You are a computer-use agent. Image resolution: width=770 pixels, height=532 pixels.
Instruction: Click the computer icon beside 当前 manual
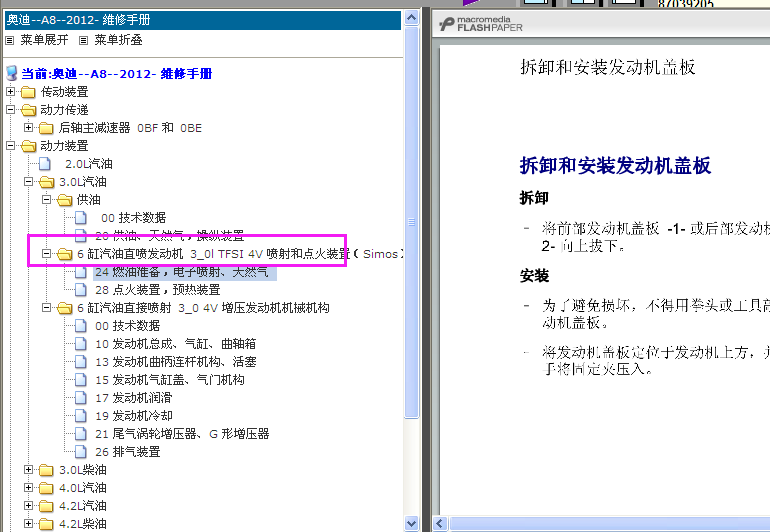(x=12, y=74)
